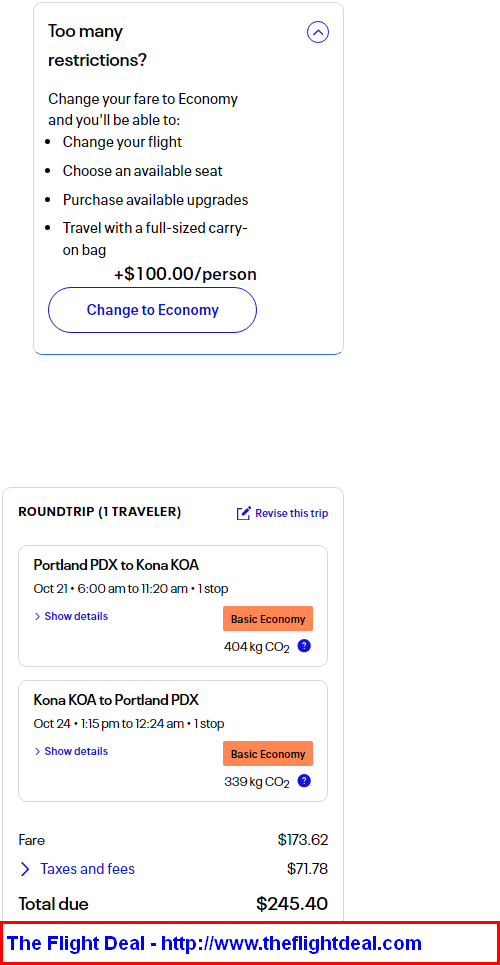This screenshot has width=500, height=965.
Task: Click the ROUNDTRIP (1 TRAVELER) heading
Action: click(x=100, y=512)
